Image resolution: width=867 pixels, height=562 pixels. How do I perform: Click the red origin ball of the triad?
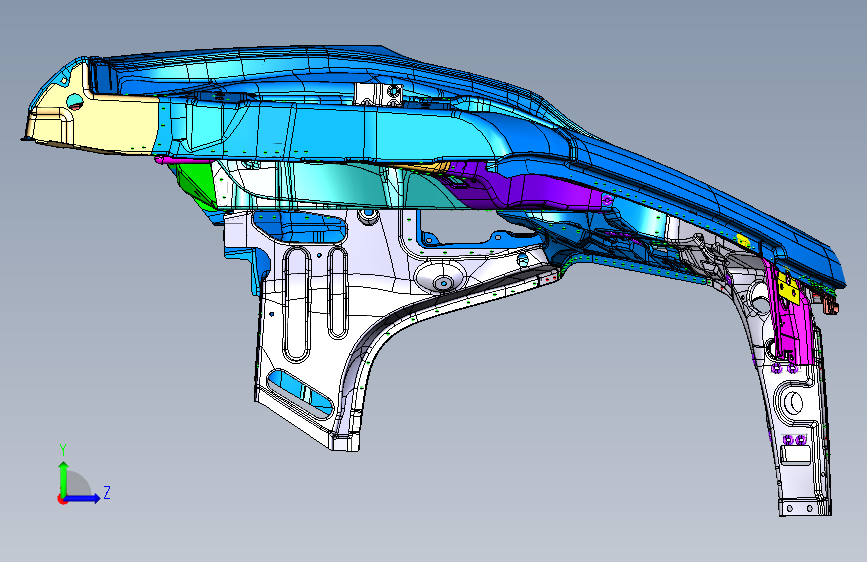pyautogui.click(x=61, y=499)
